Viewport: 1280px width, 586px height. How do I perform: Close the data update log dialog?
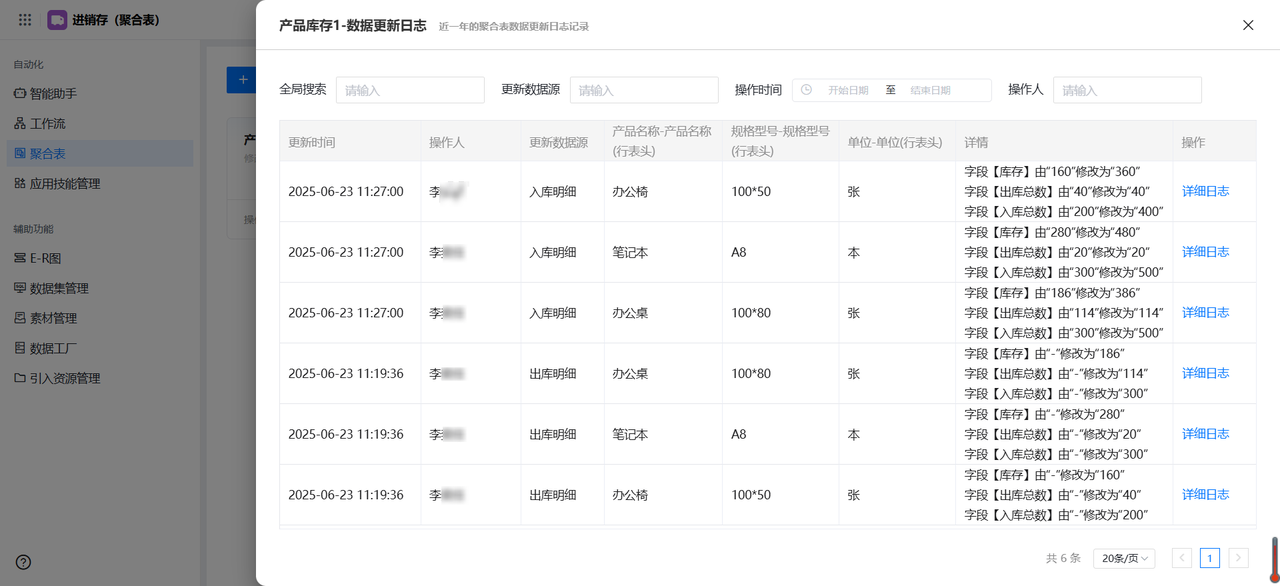tap(1248, 25)
